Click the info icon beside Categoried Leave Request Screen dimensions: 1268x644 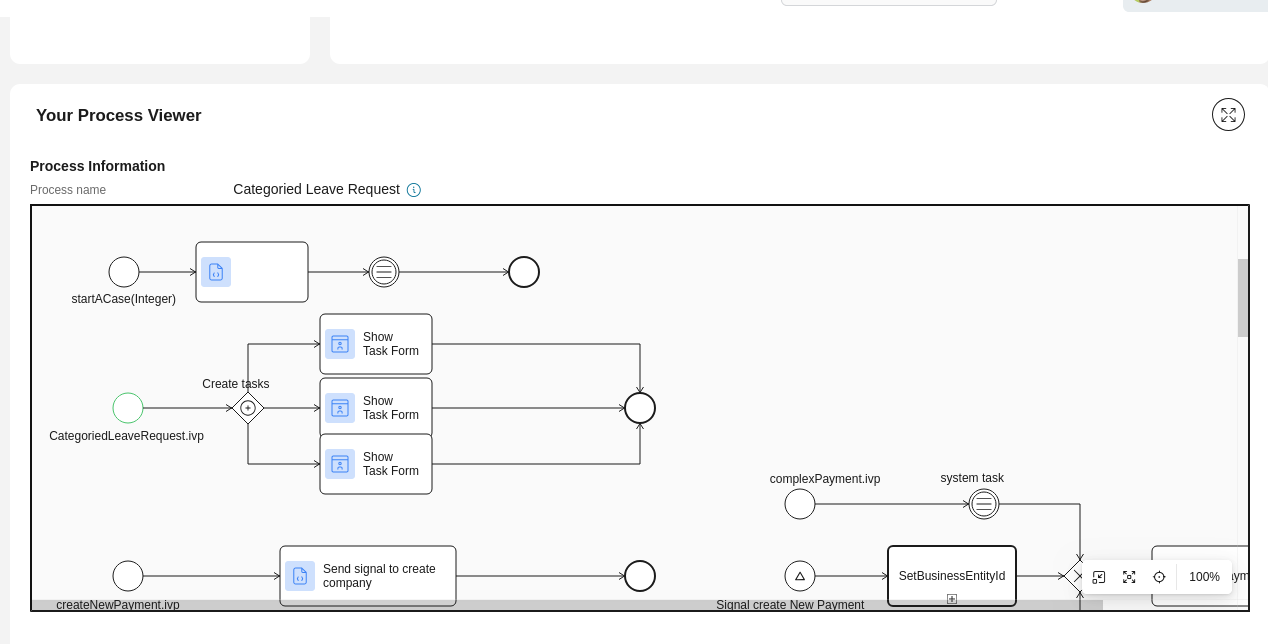tap(413, 190)
